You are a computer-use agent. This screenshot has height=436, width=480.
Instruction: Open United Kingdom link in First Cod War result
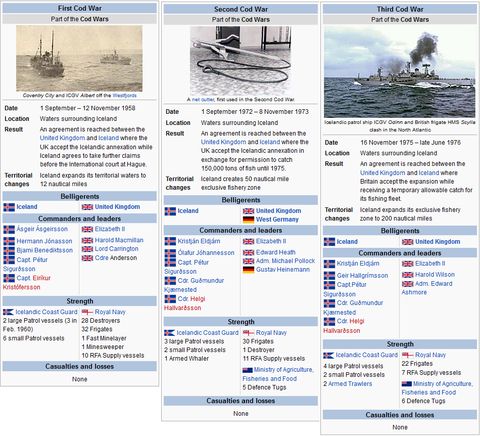62,138
